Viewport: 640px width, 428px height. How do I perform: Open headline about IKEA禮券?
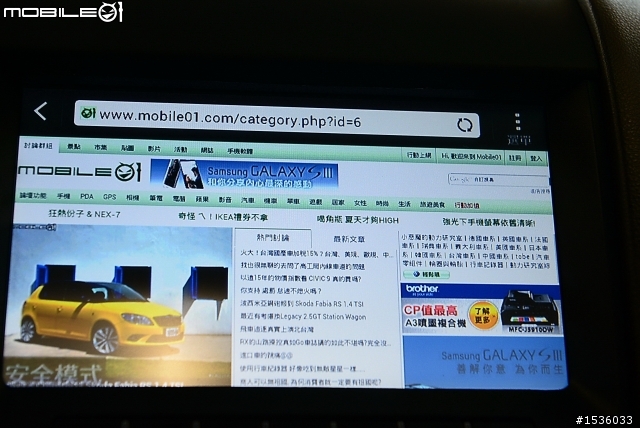point(223,217)
